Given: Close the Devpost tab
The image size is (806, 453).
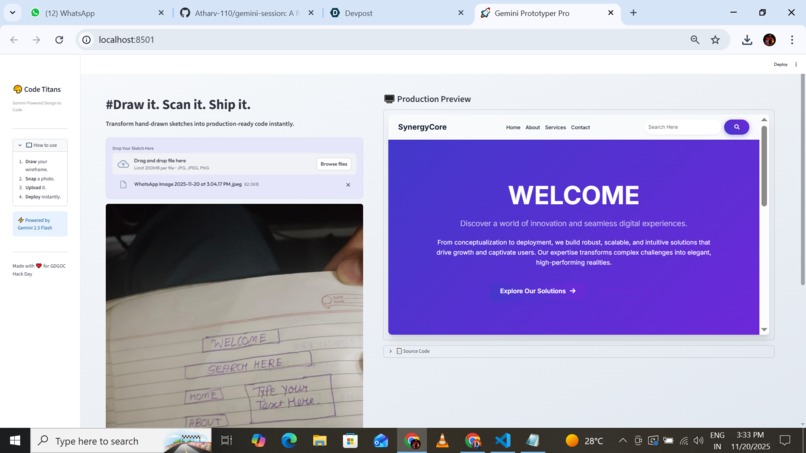Looking at the screenshot, I should click(461, 13).
